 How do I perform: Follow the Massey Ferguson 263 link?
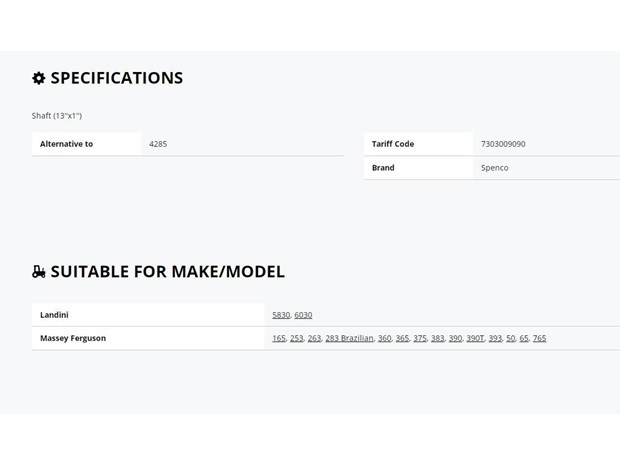click(x=314, y=338)
